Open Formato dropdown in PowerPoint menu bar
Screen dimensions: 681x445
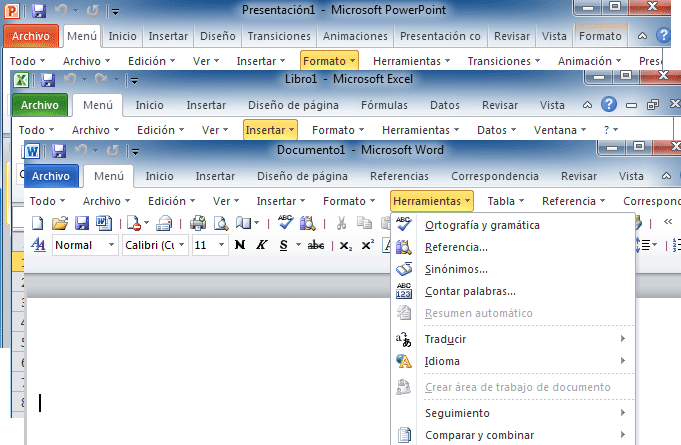click(329, 61)
